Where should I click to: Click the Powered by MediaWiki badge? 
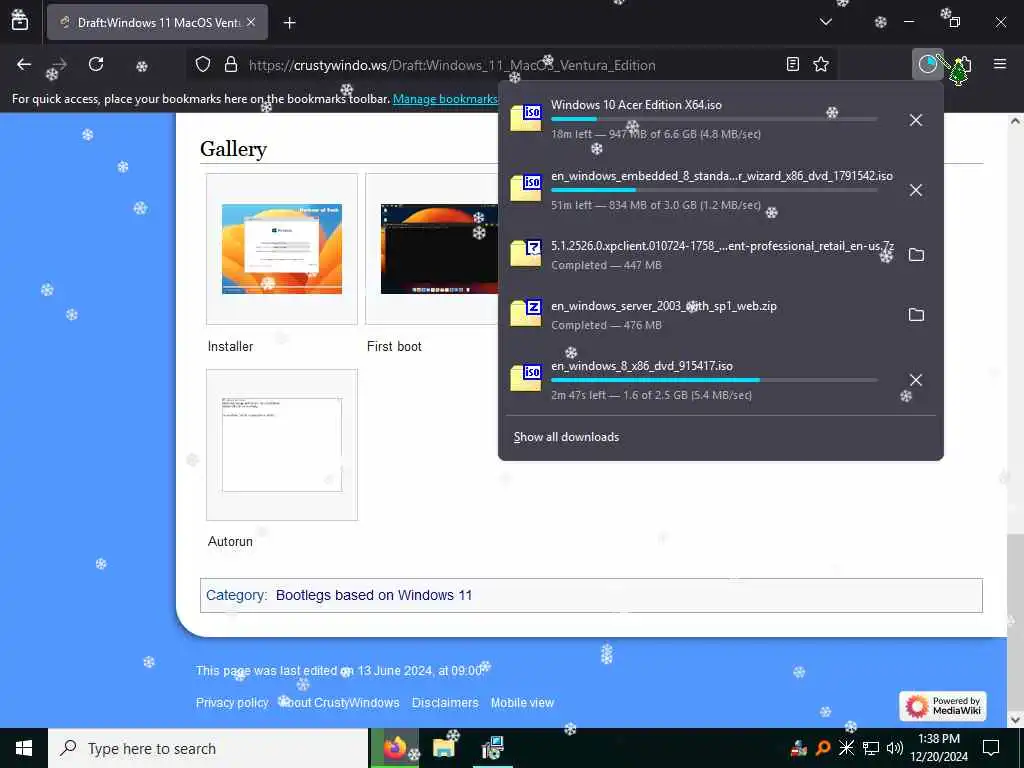(942, 706)
